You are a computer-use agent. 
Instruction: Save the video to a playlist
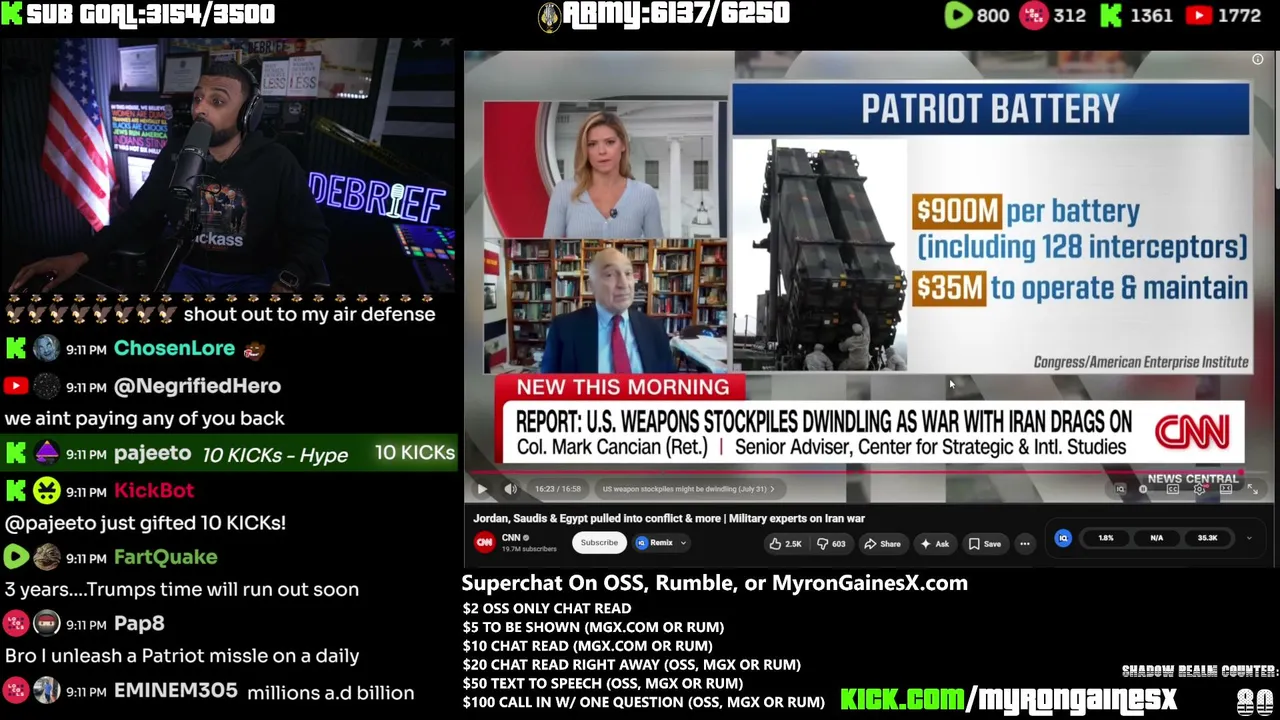point(984,544)
